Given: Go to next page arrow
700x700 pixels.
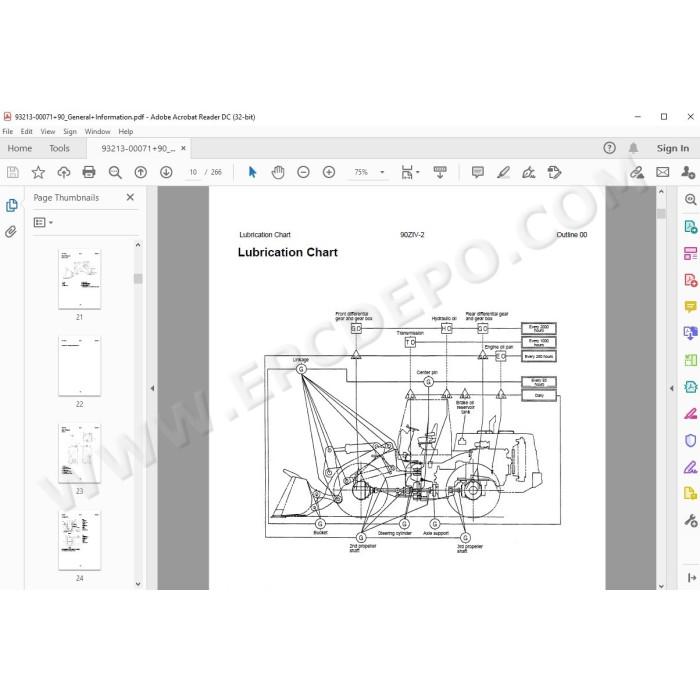Looking at the screenshot, I should point(166,172).
